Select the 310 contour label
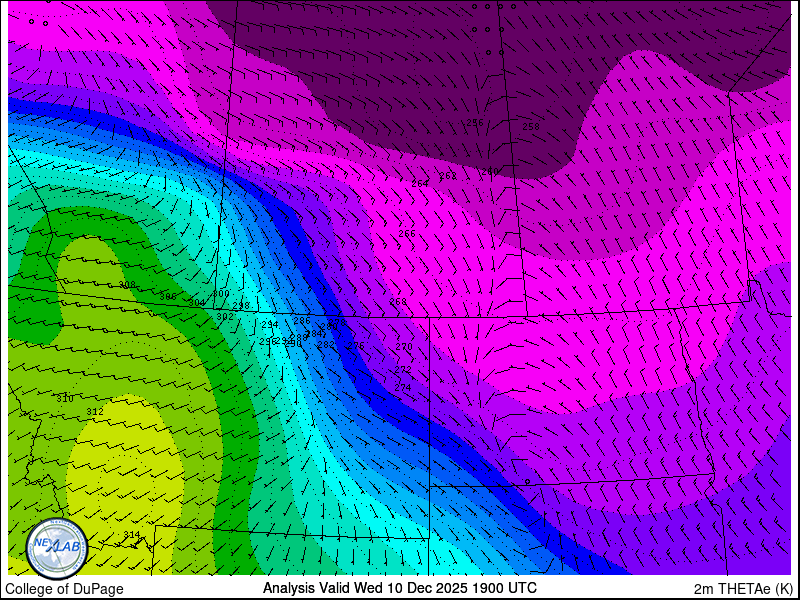Viewport: 800px width, 600px height. (65, 399)
